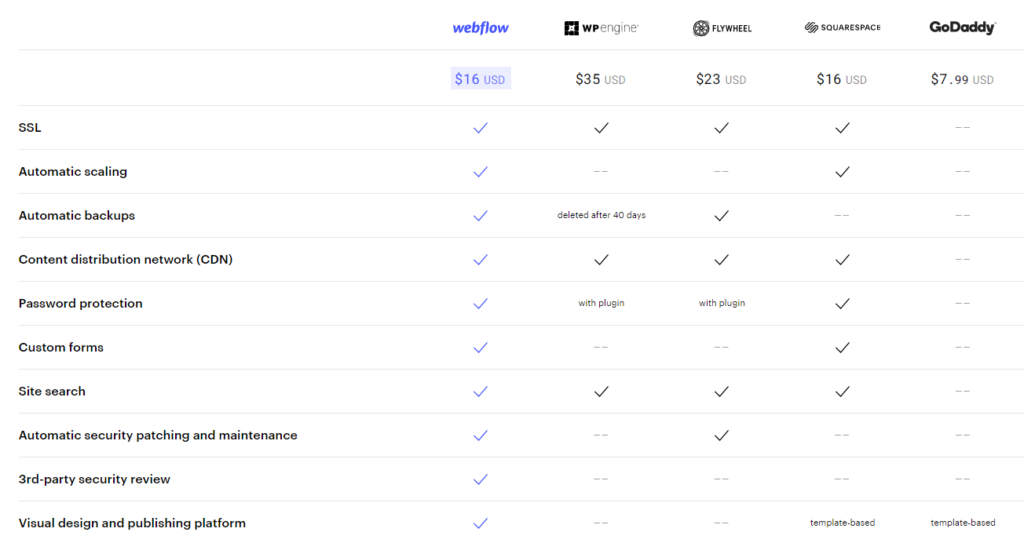Click GoDaddy's 'template-based' text
1024x543 pixels.
pyautogui.click(x=962, y=524)
